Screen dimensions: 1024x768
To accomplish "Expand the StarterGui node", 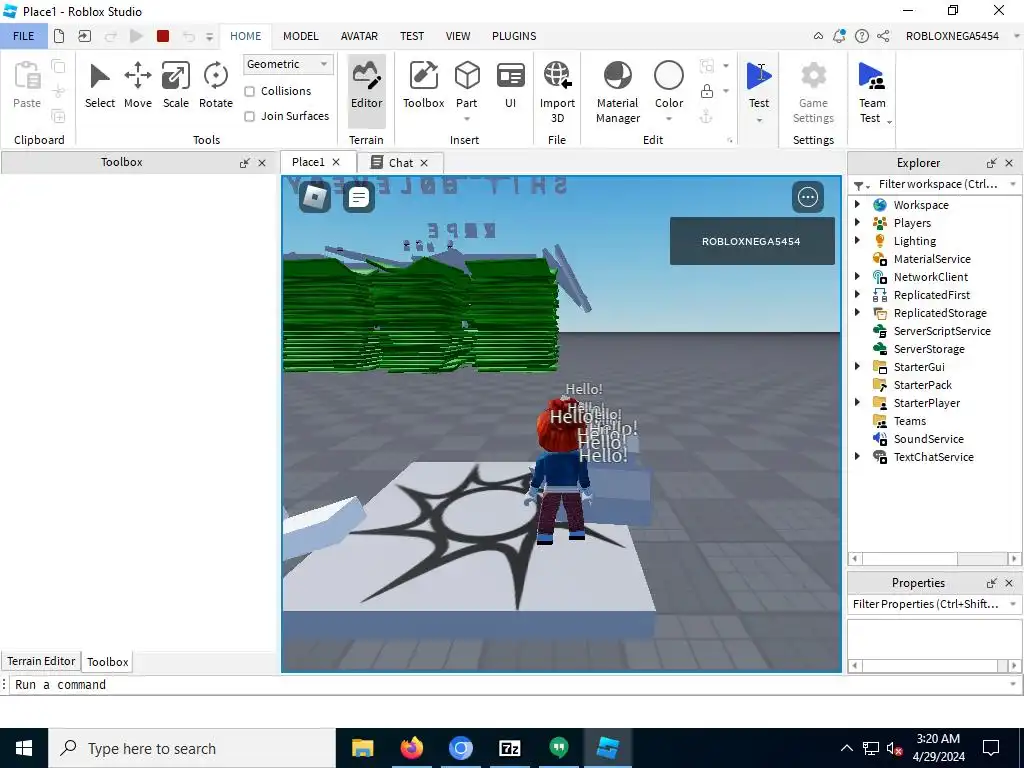I will click(857, 366).
